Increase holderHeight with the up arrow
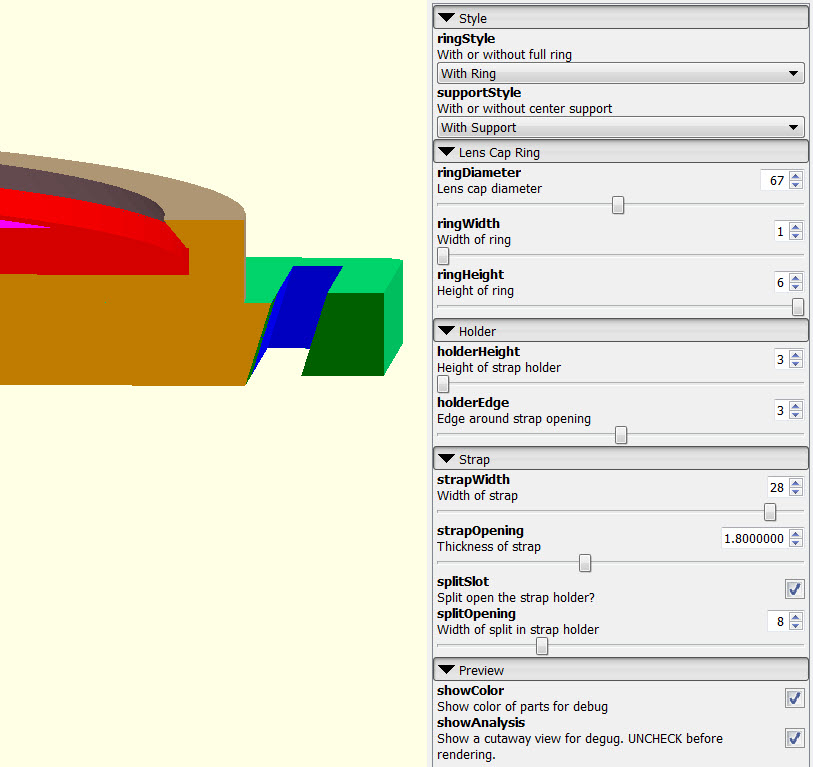Image resolution: width=813 pixels, height=767 pixels. [796, 355]
